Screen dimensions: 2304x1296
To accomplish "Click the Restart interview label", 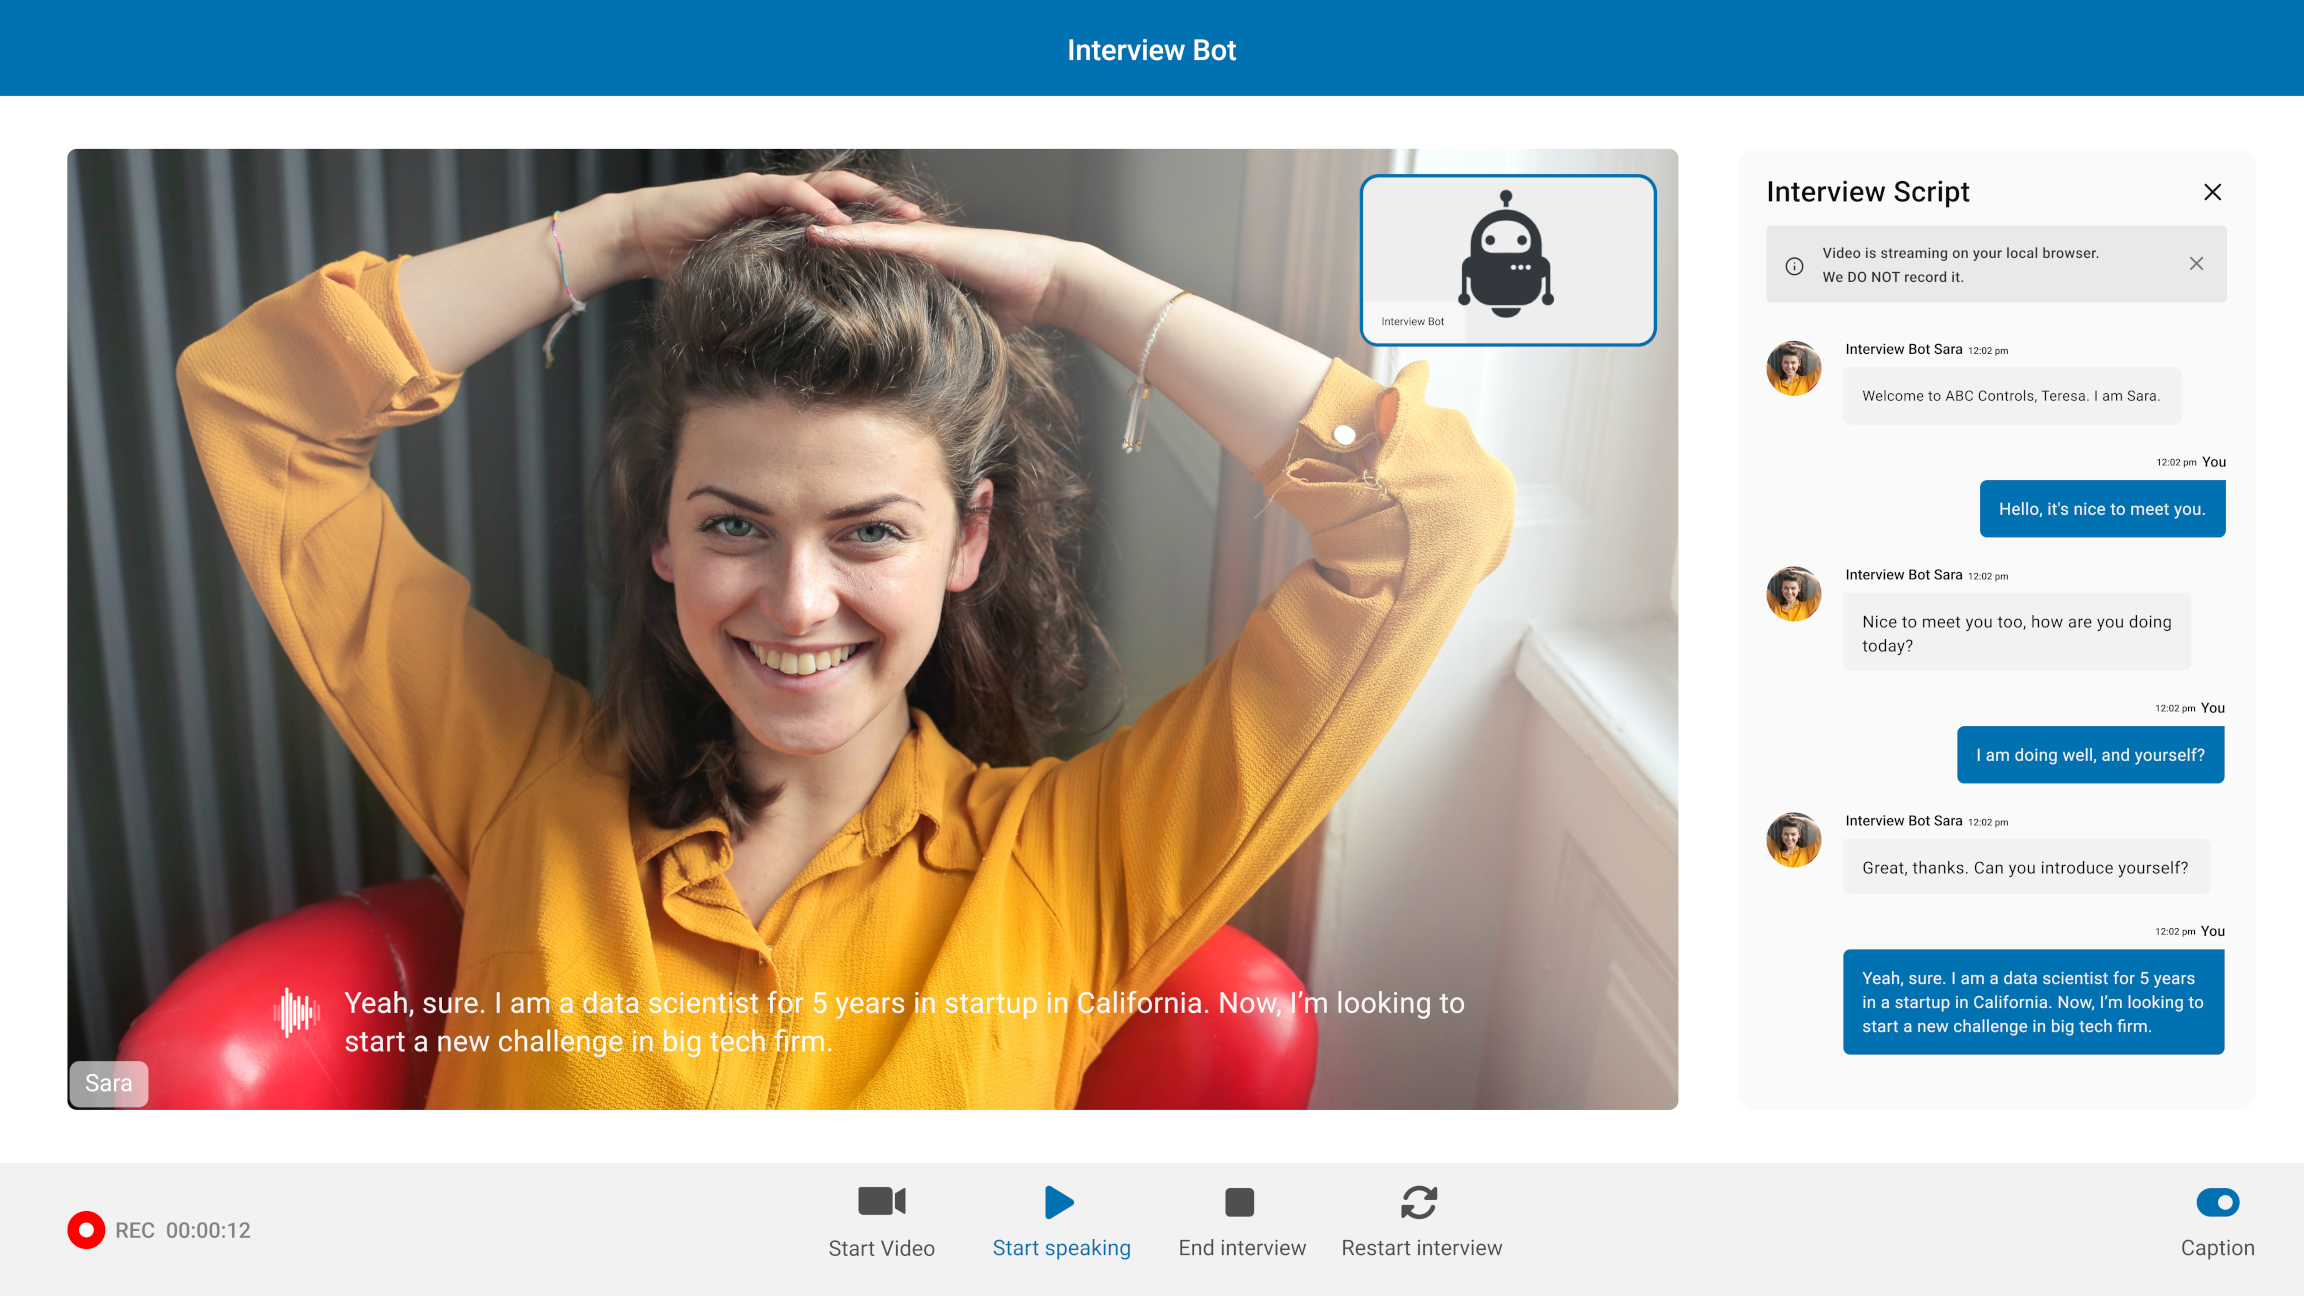I will point(1421,1248).
